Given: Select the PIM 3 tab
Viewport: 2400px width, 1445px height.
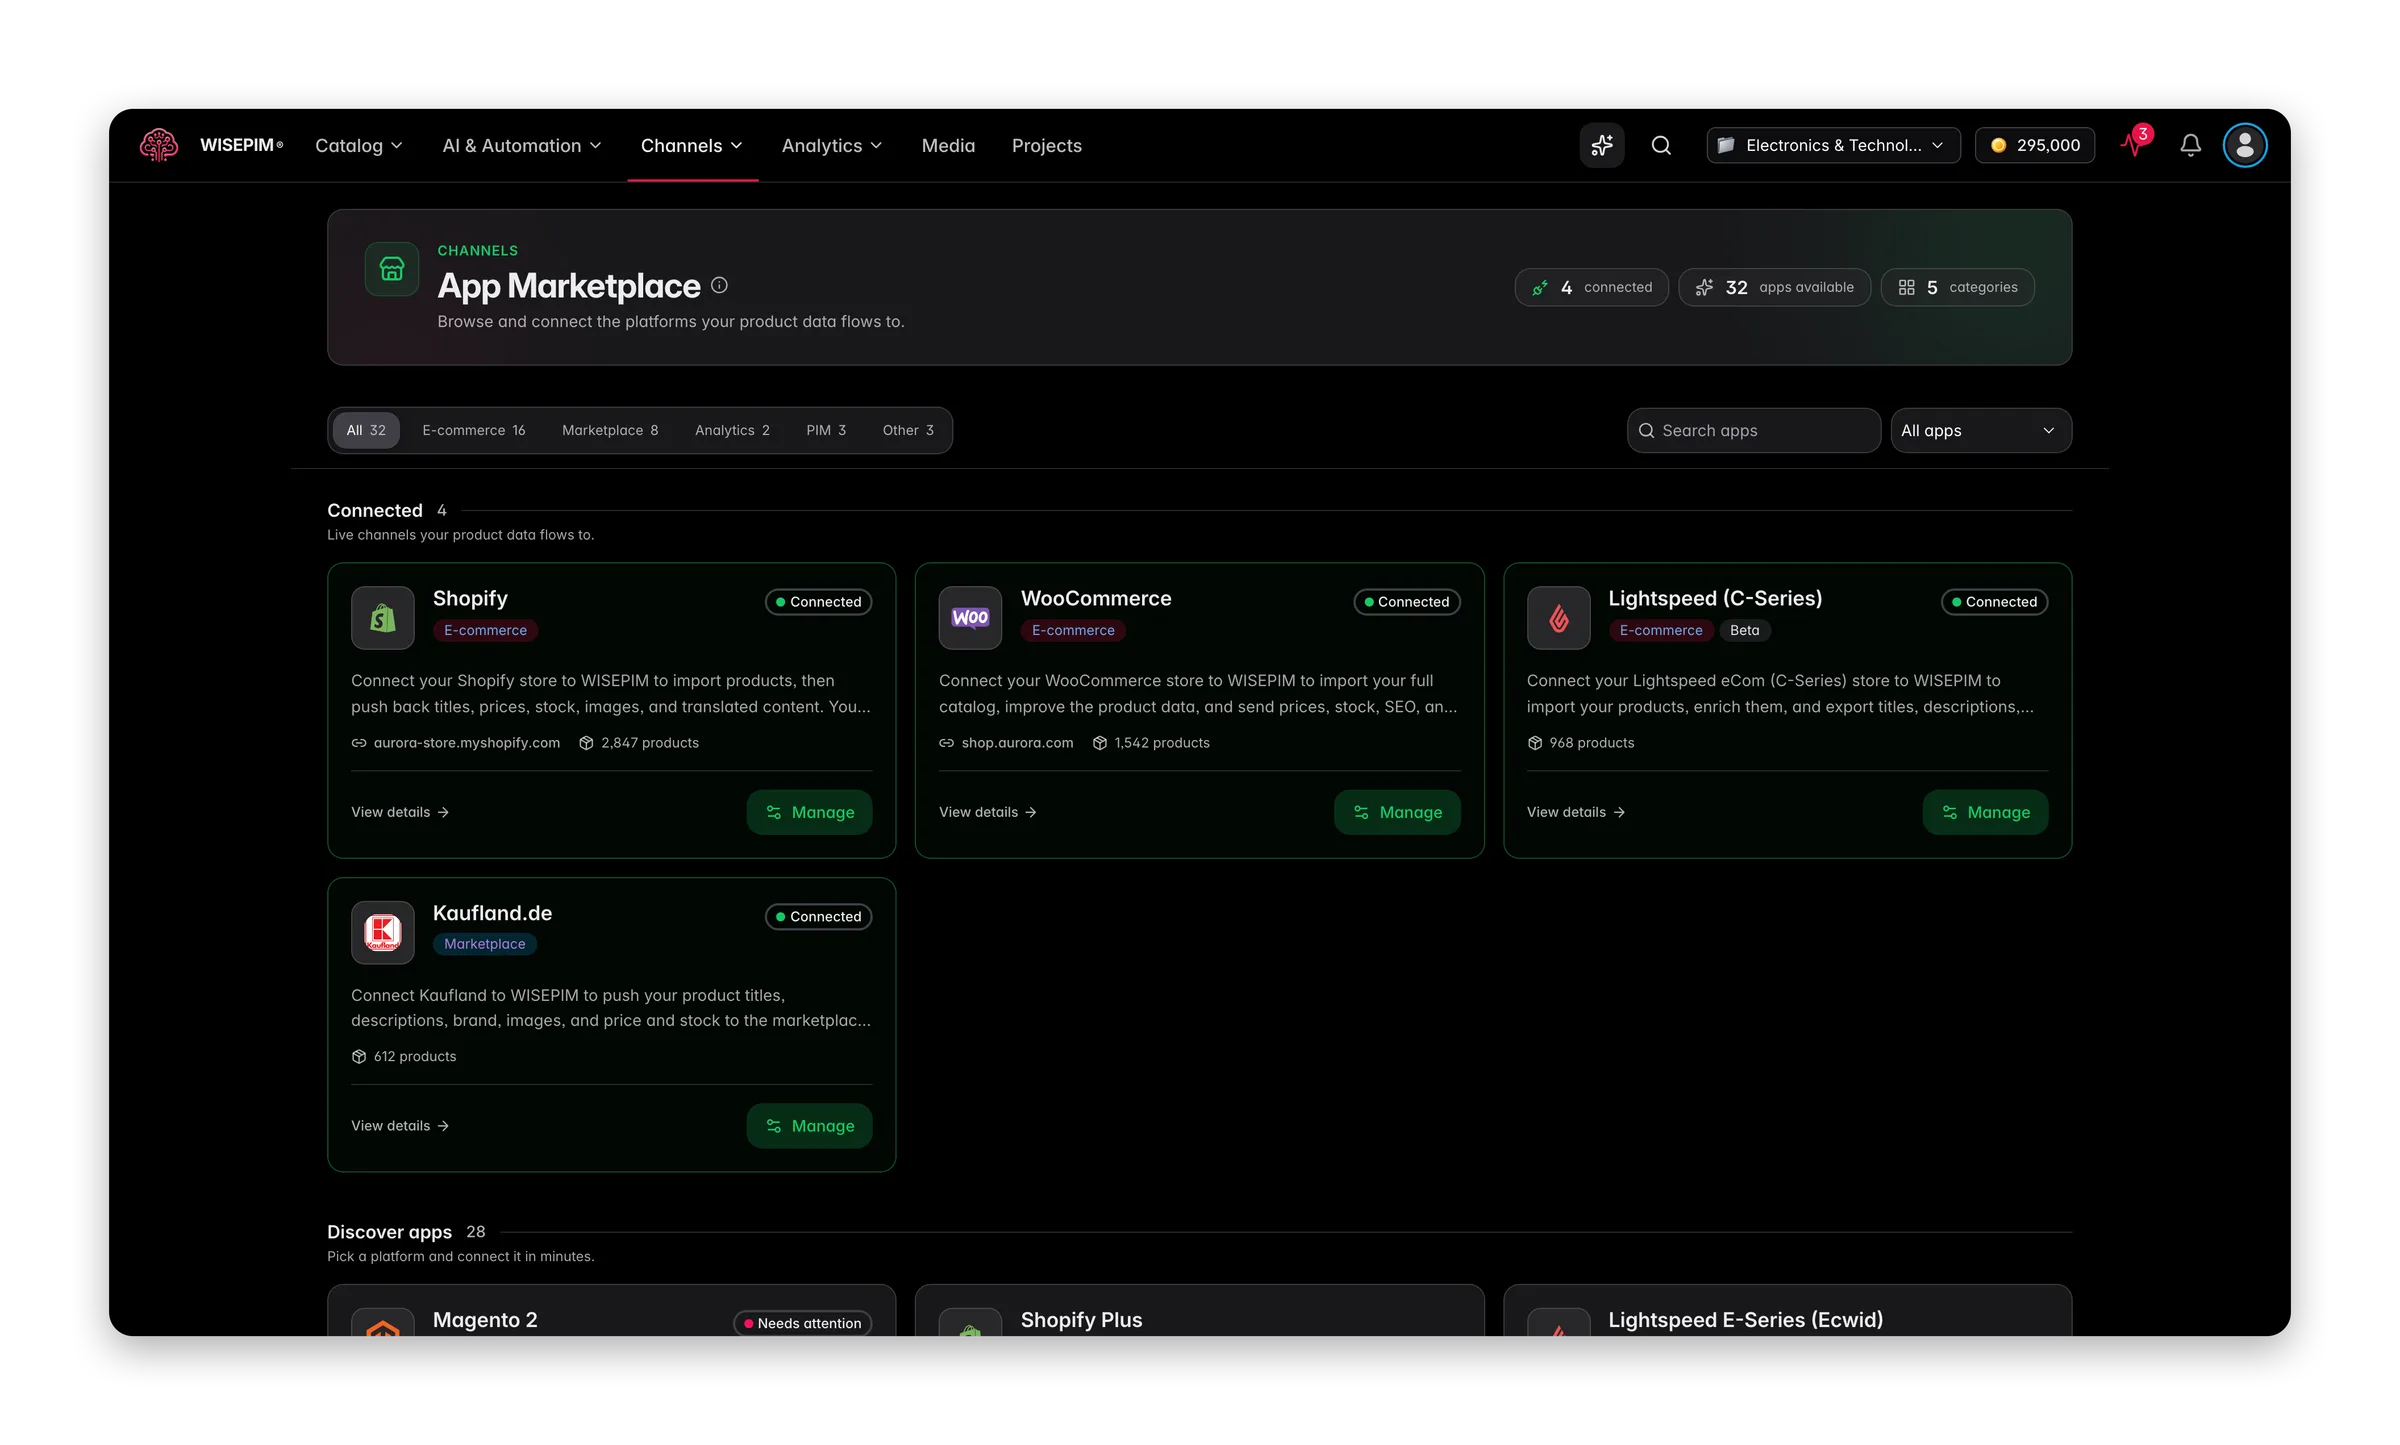Looking at the screenshot, I should [826, 430].
